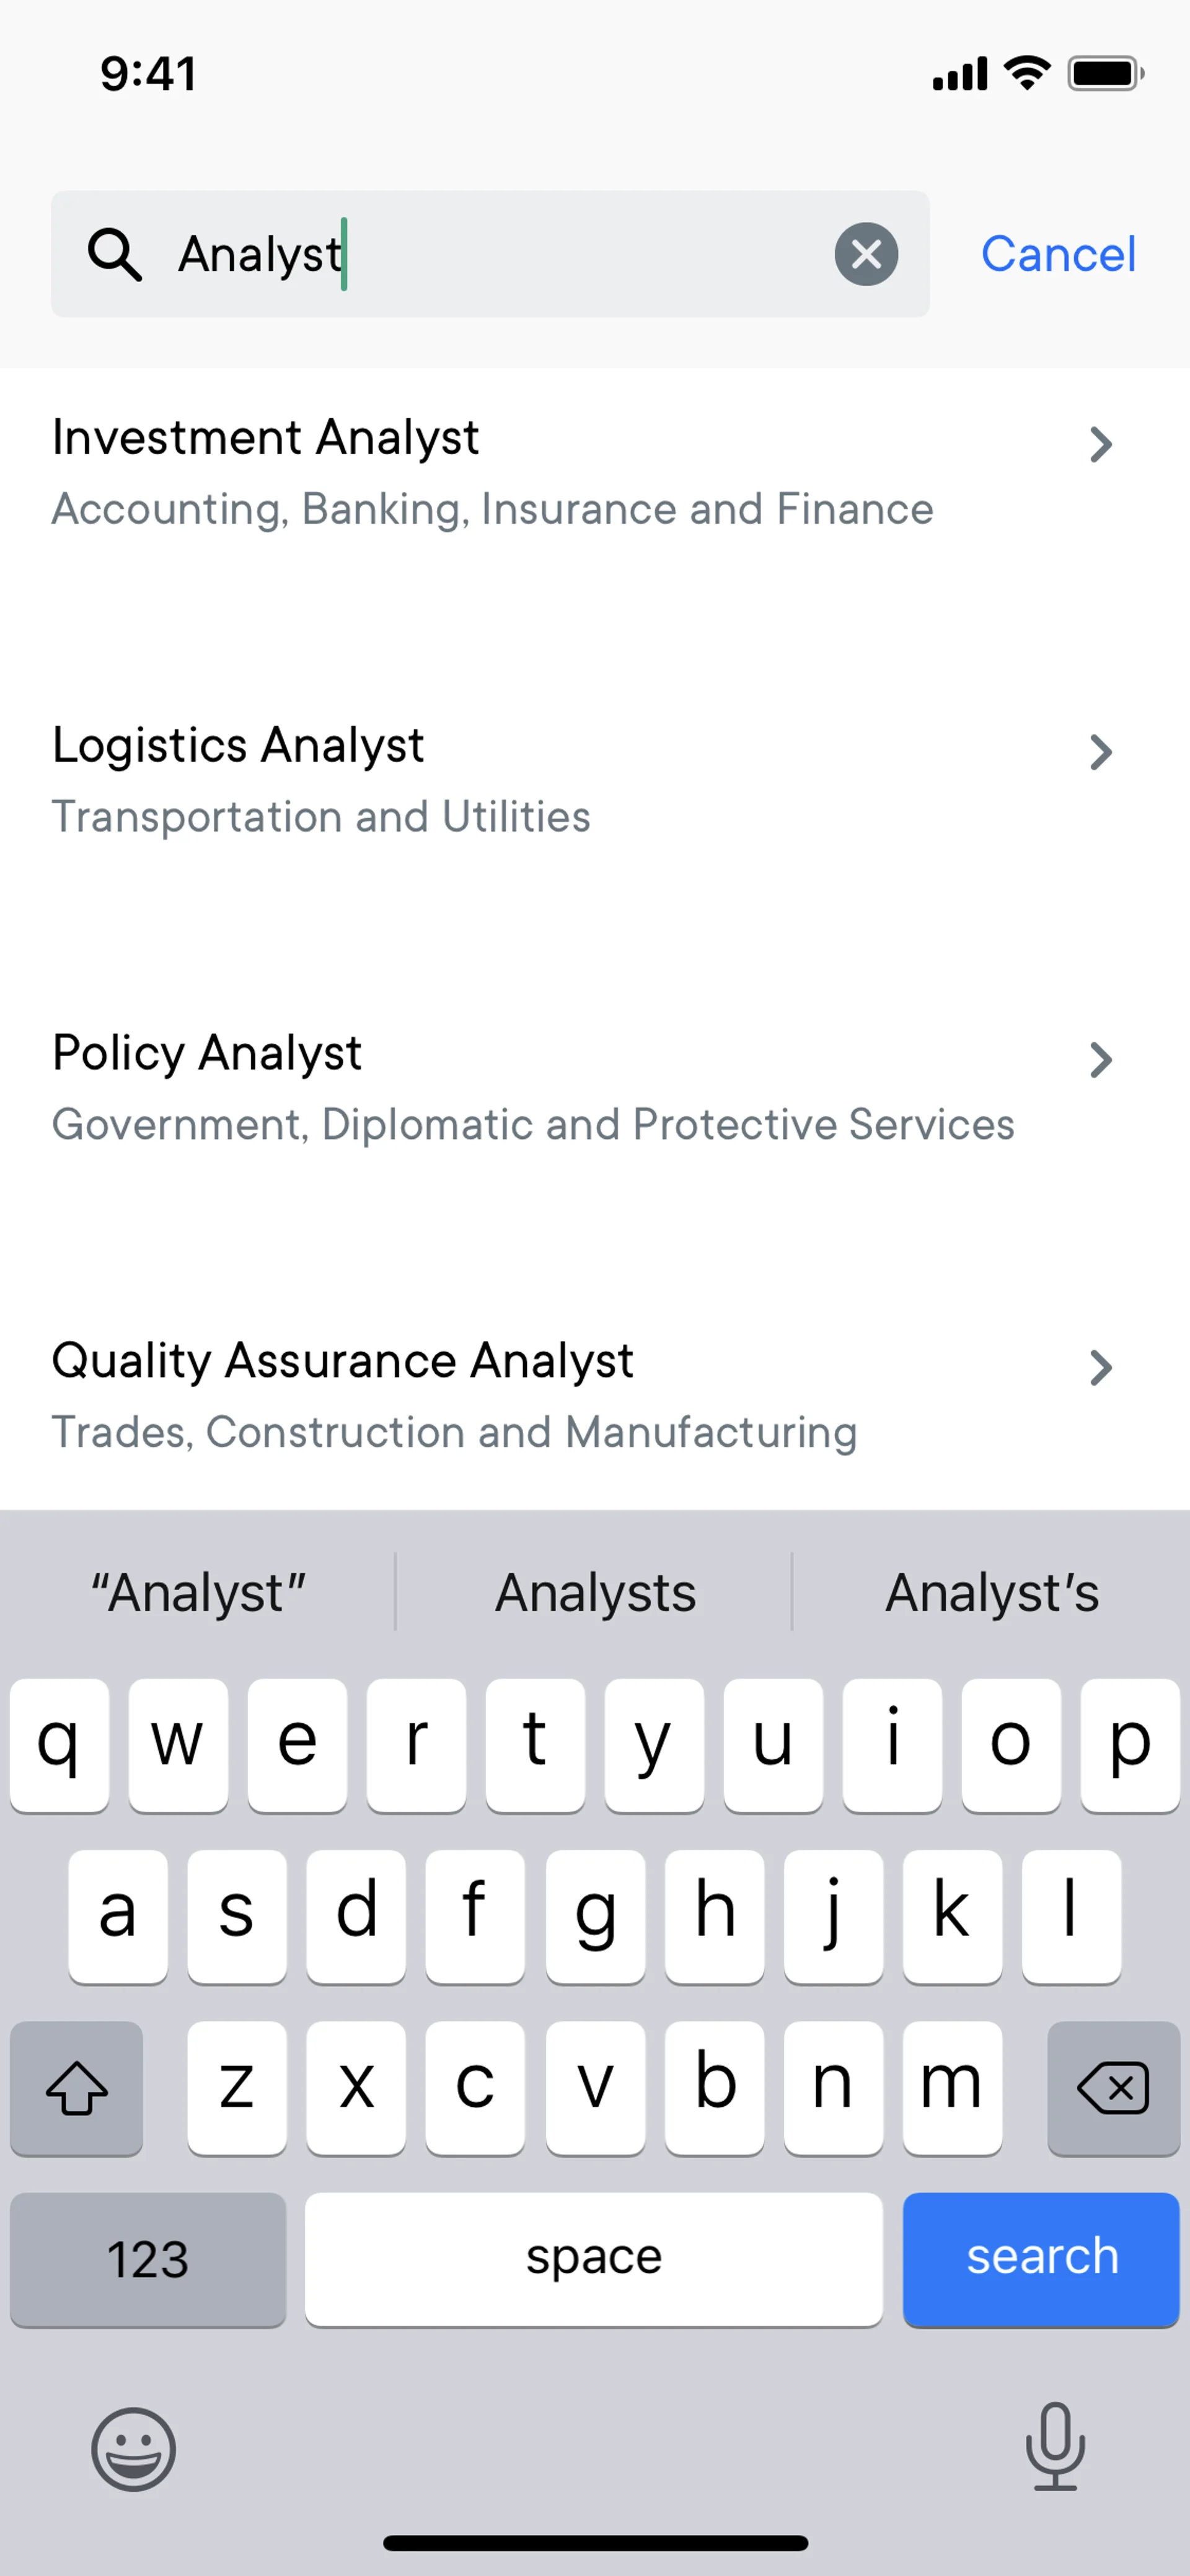Cancel the search
Viewport: 1190px width, 2576px height.
click(1058, 254)
